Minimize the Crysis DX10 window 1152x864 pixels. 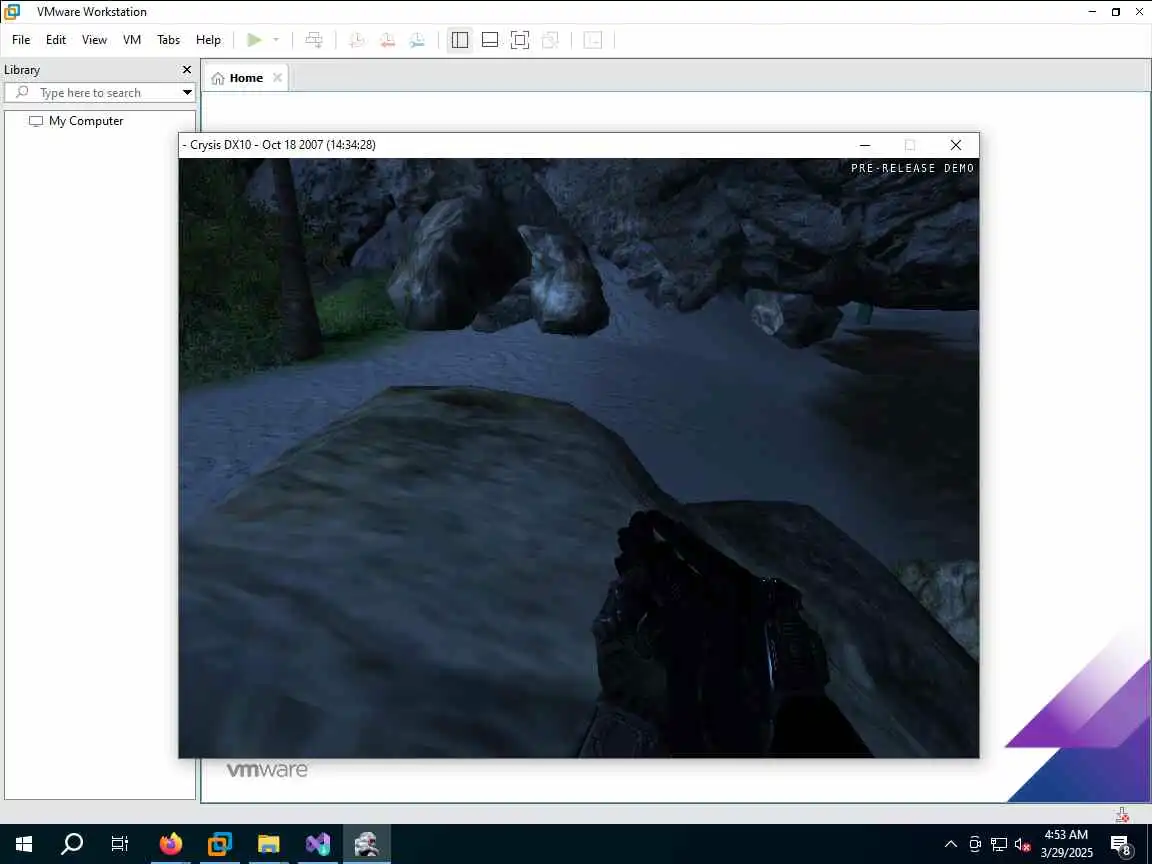pos(865,145)
